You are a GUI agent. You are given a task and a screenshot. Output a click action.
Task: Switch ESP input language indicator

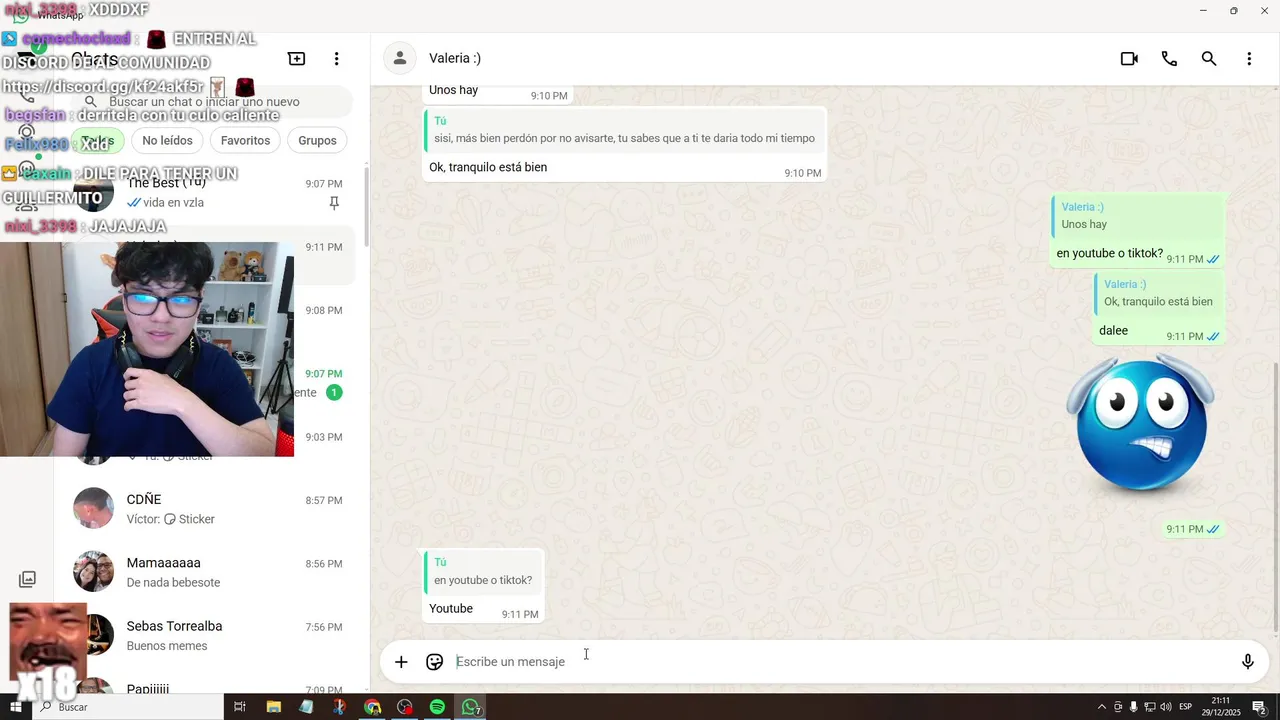[1187, 707]
